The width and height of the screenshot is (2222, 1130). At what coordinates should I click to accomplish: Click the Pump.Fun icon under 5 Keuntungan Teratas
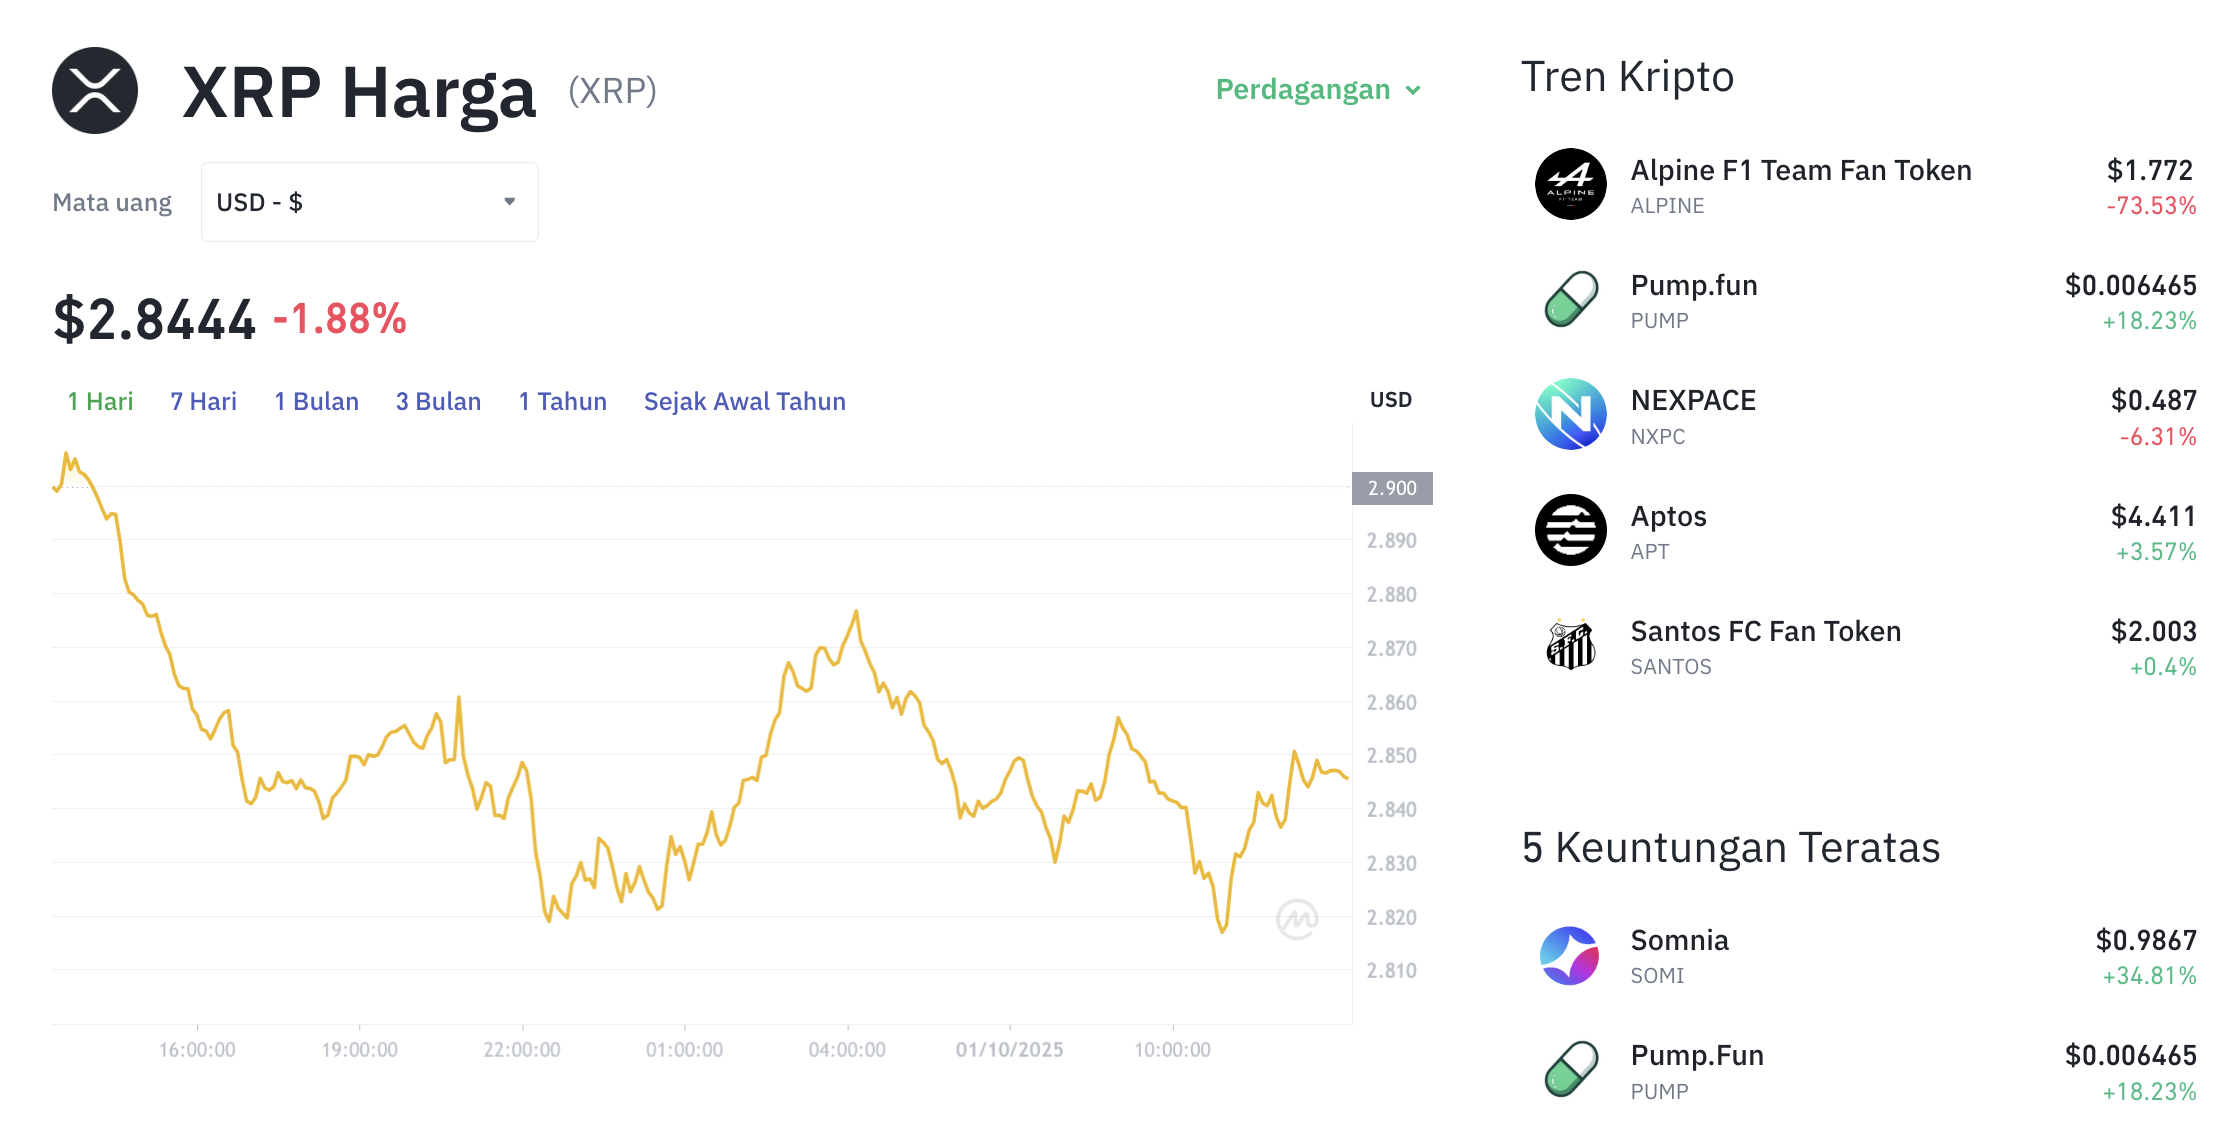coord(1570,1070)
